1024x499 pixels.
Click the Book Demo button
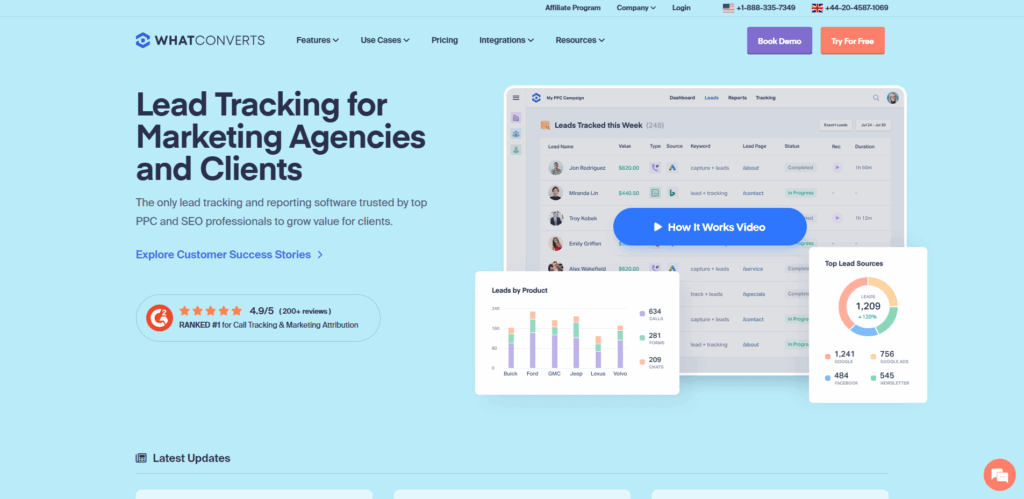(x=779, y=41)
